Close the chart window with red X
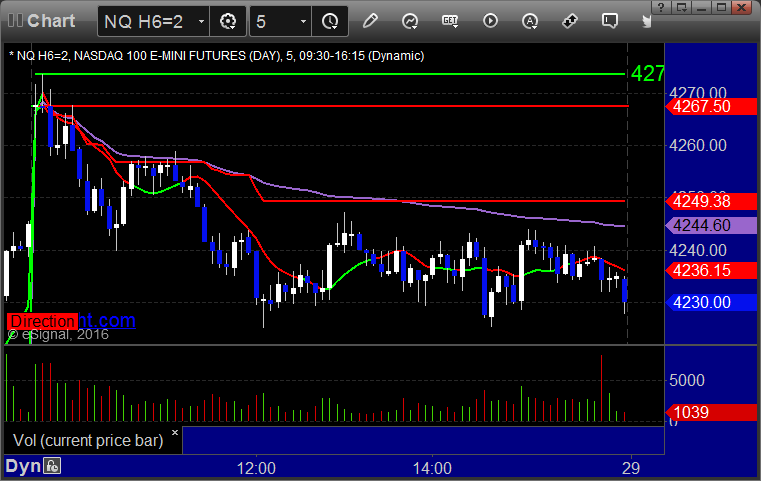Screen dimensions: 761x481 (x=742, y=7)
